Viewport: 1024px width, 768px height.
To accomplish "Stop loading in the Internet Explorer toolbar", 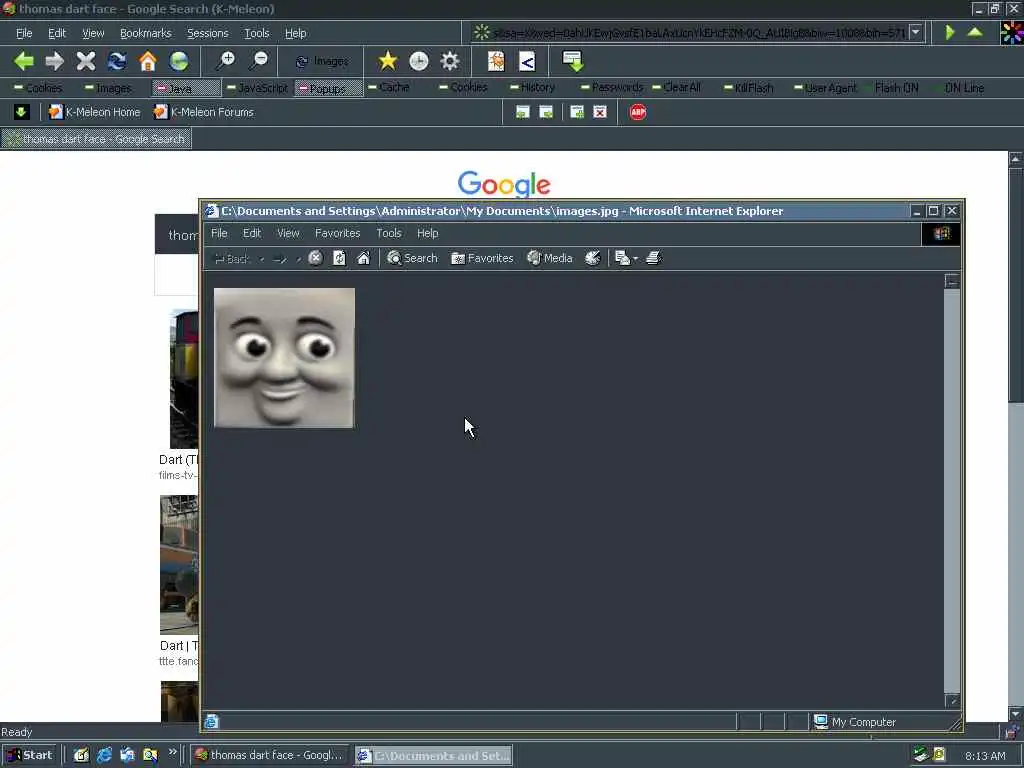I will (x=315, y=258).
